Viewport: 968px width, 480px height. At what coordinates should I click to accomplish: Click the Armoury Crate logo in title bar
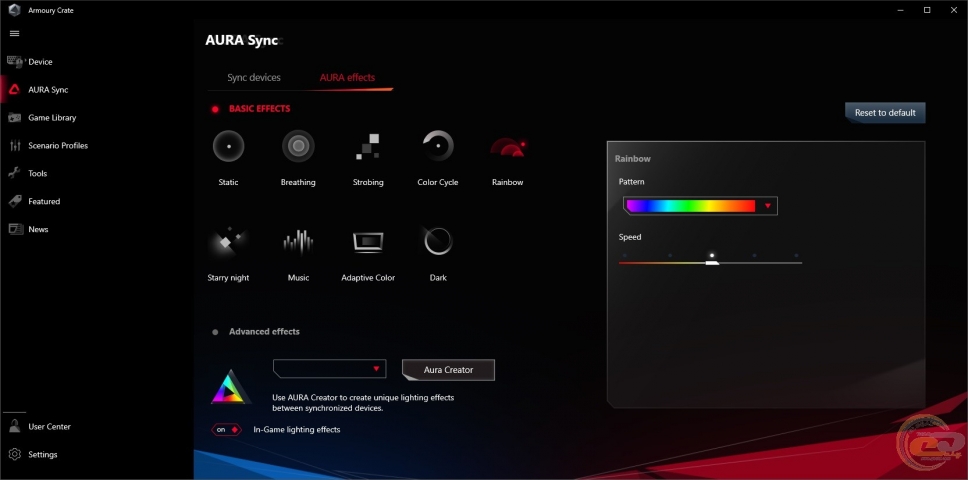click(x=14, y=10)
